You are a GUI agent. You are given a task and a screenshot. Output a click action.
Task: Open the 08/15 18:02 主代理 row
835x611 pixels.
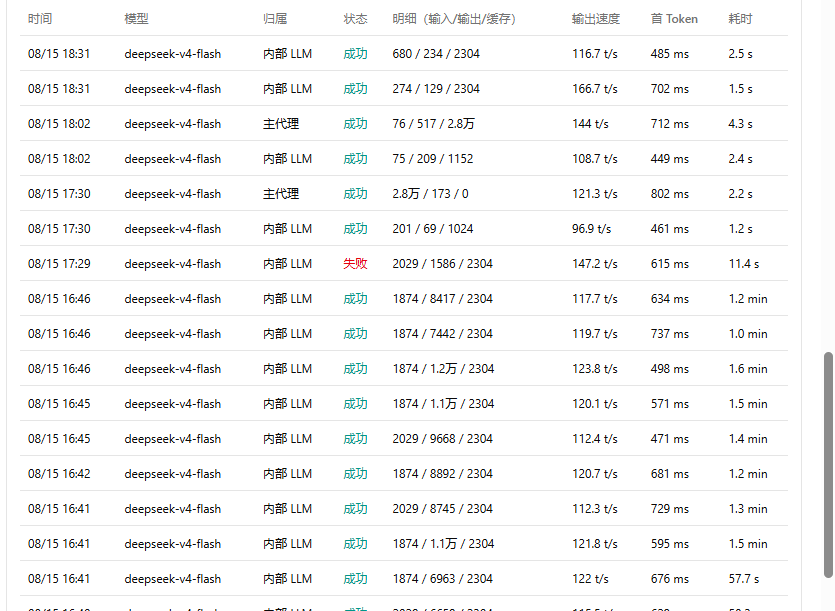click(x=404, y=124)
